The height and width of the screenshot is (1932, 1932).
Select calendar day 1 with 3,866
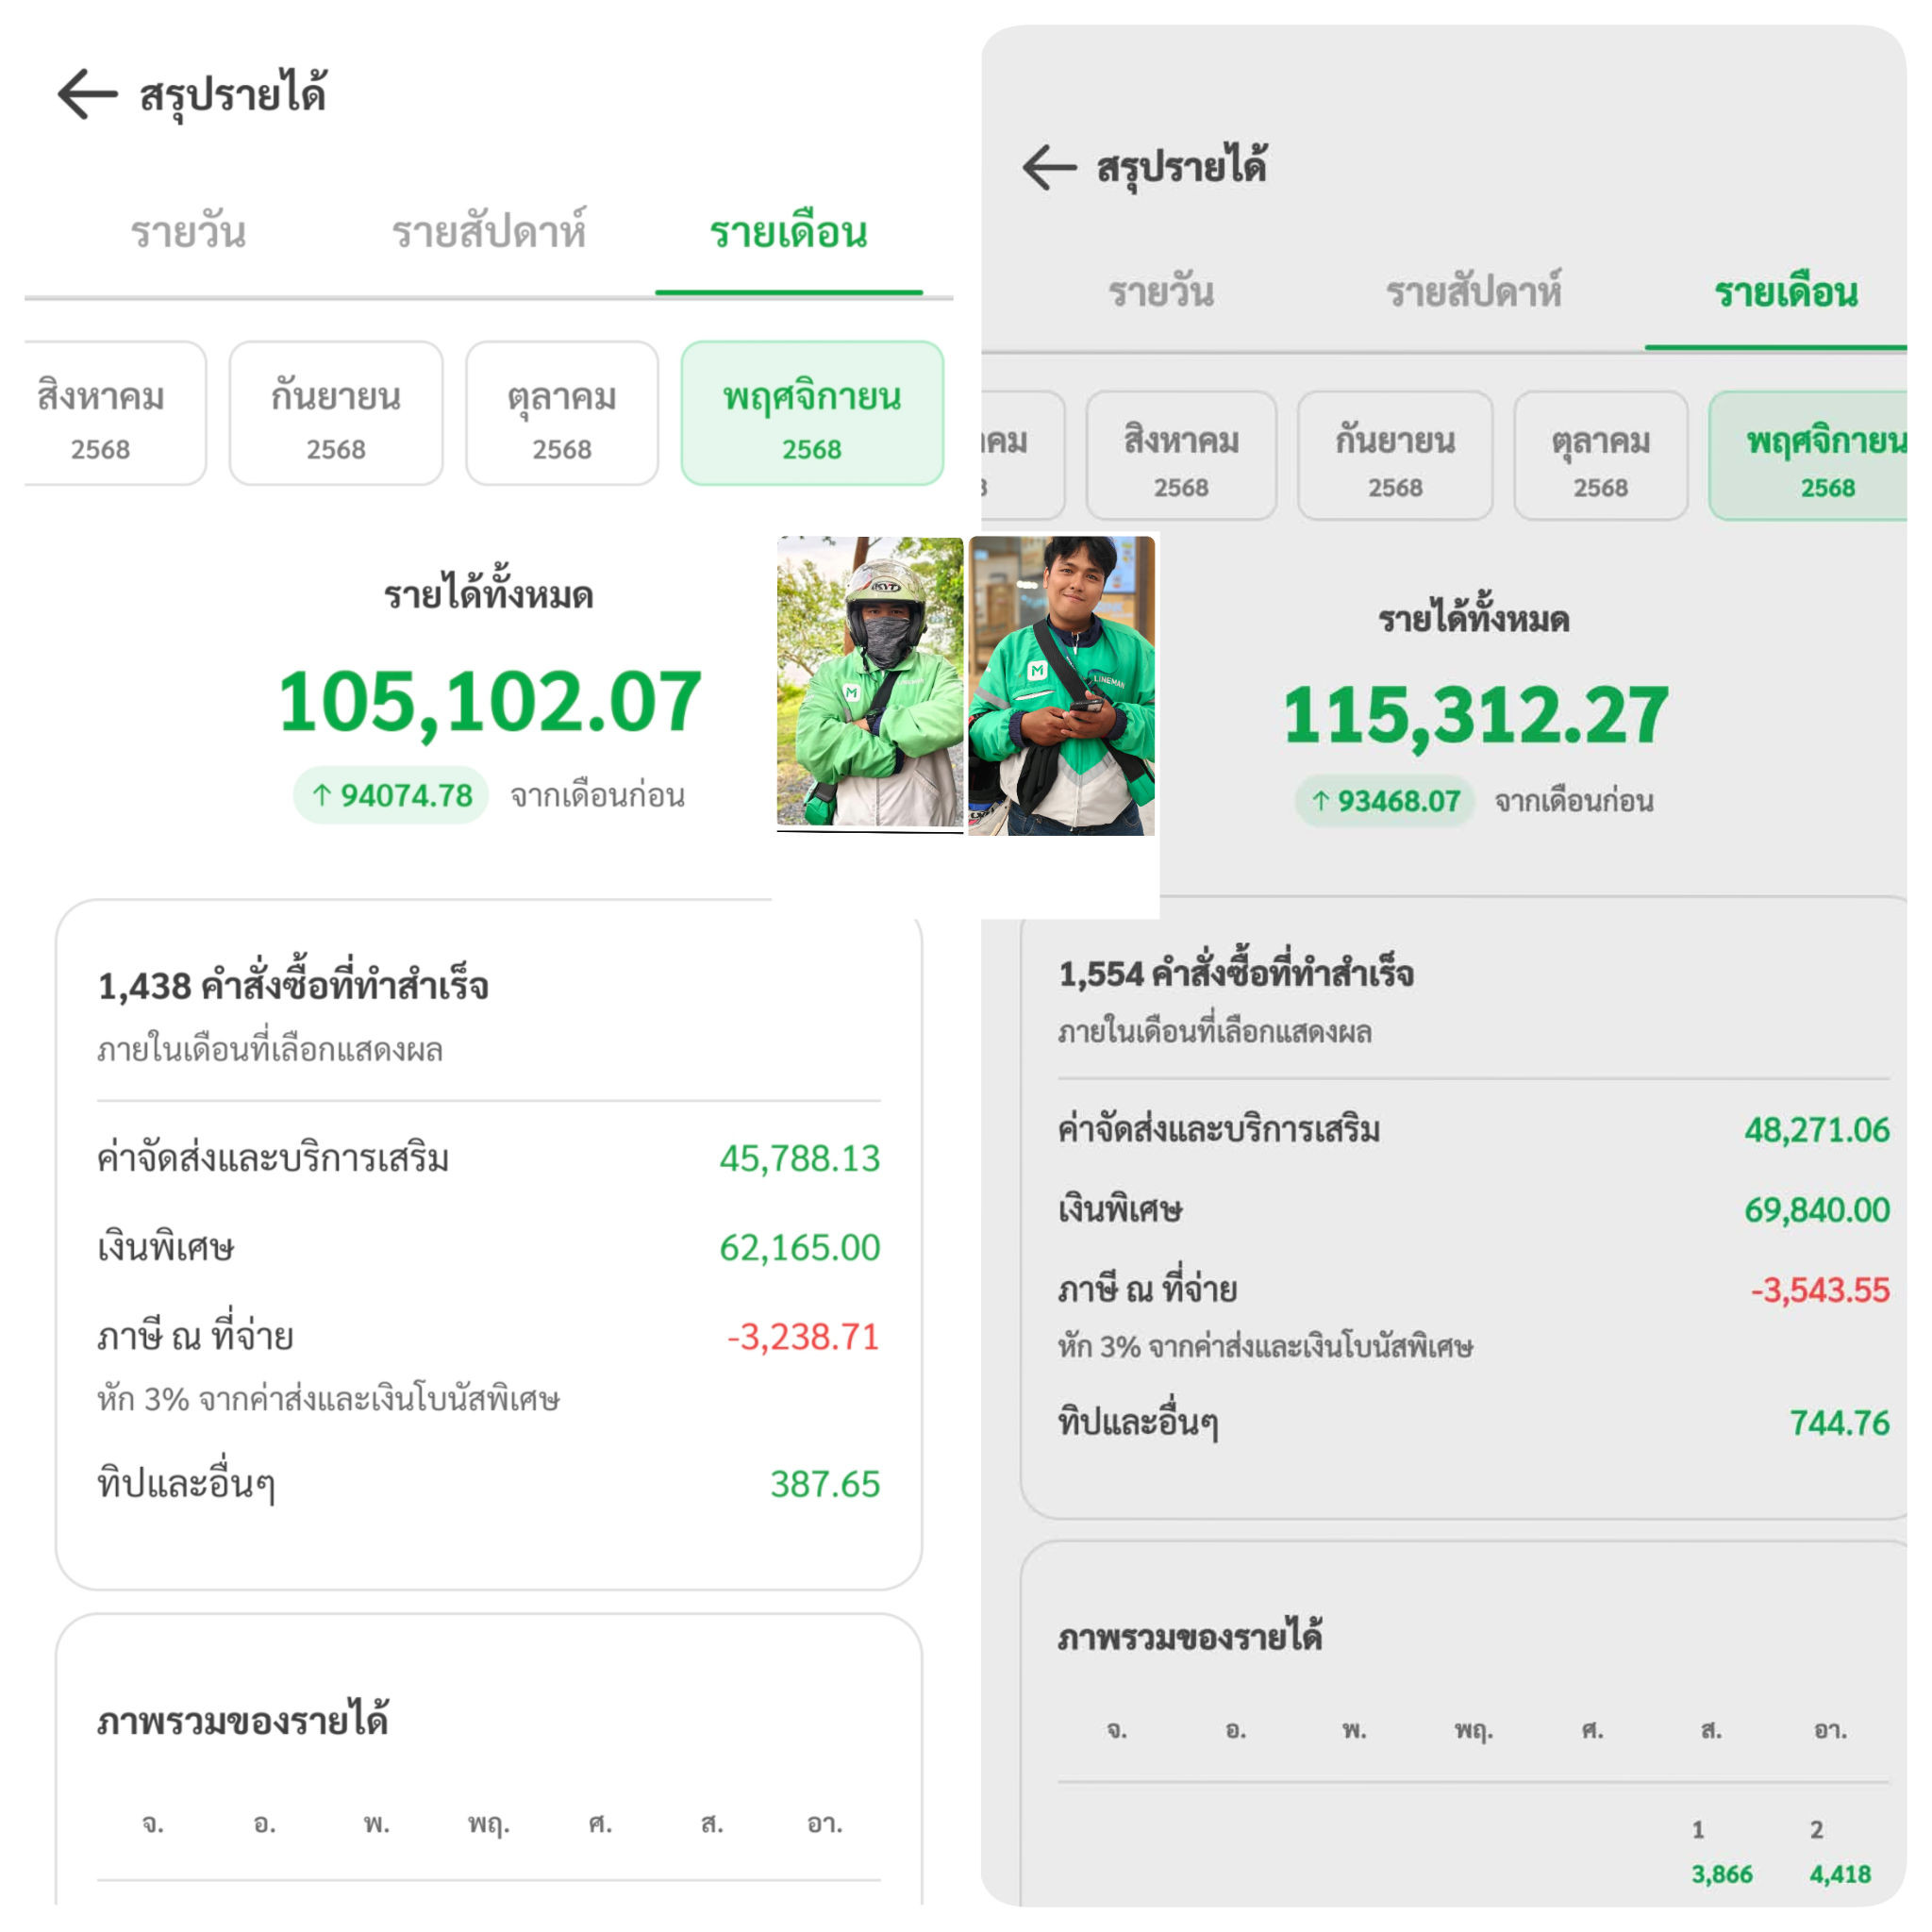coord(1721,1852)
